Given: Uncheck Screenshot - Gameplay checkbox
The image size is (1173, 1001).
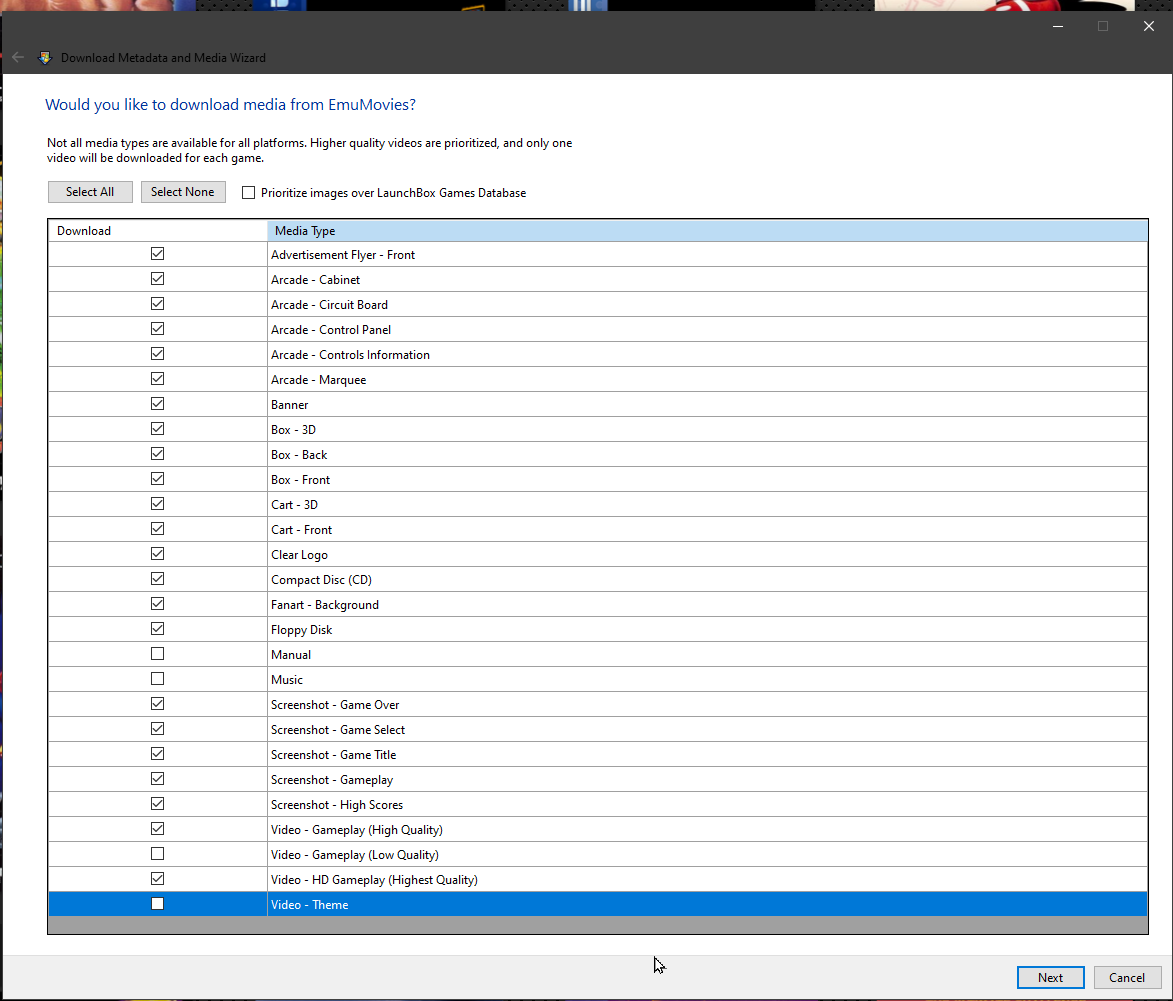Looking at the screenshot, I should [x=157, y=779].
